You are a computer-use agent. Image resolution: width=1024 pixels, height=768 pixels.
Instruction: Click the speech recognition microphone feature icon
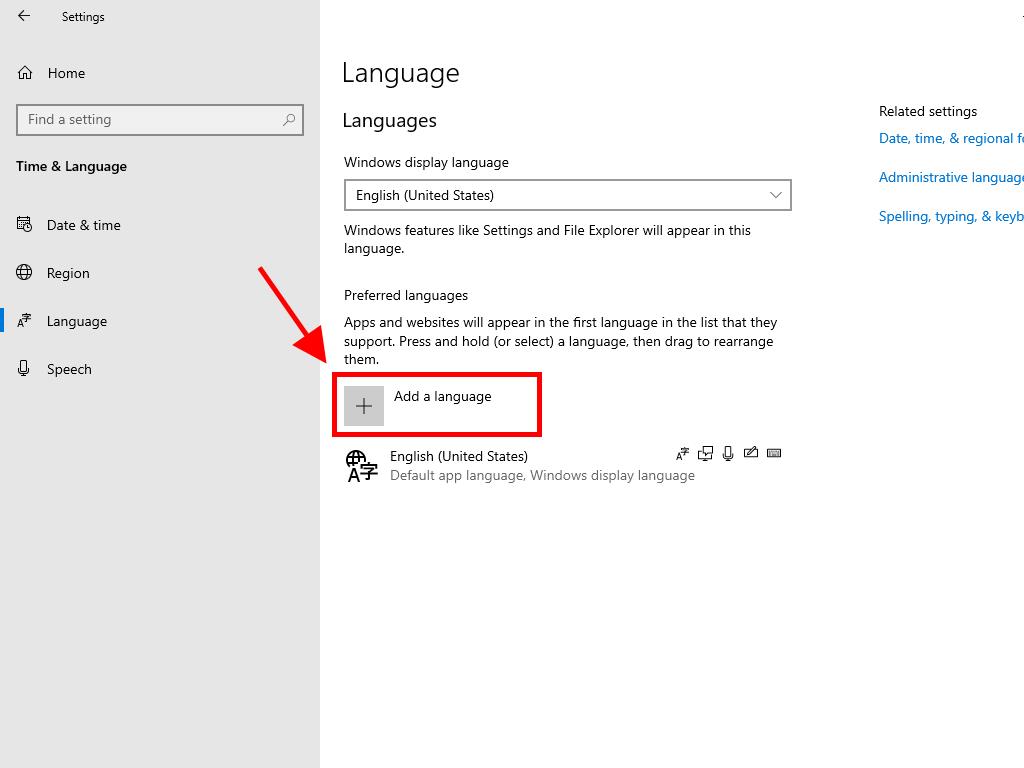click(728, 453)
